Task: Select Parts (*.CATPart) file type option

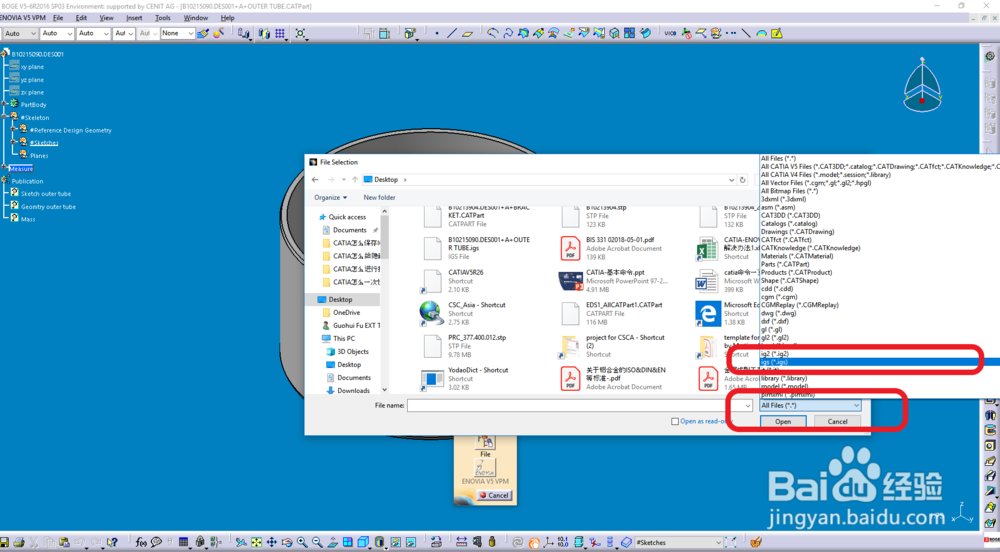Action: [x=784, y=265]
